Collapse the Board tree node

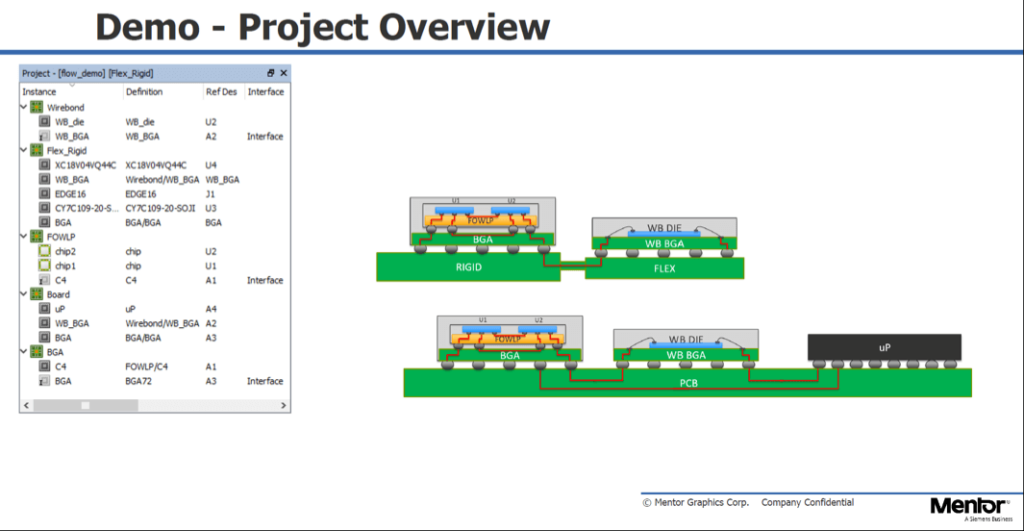pyautogui.click(x=24, y=295)
